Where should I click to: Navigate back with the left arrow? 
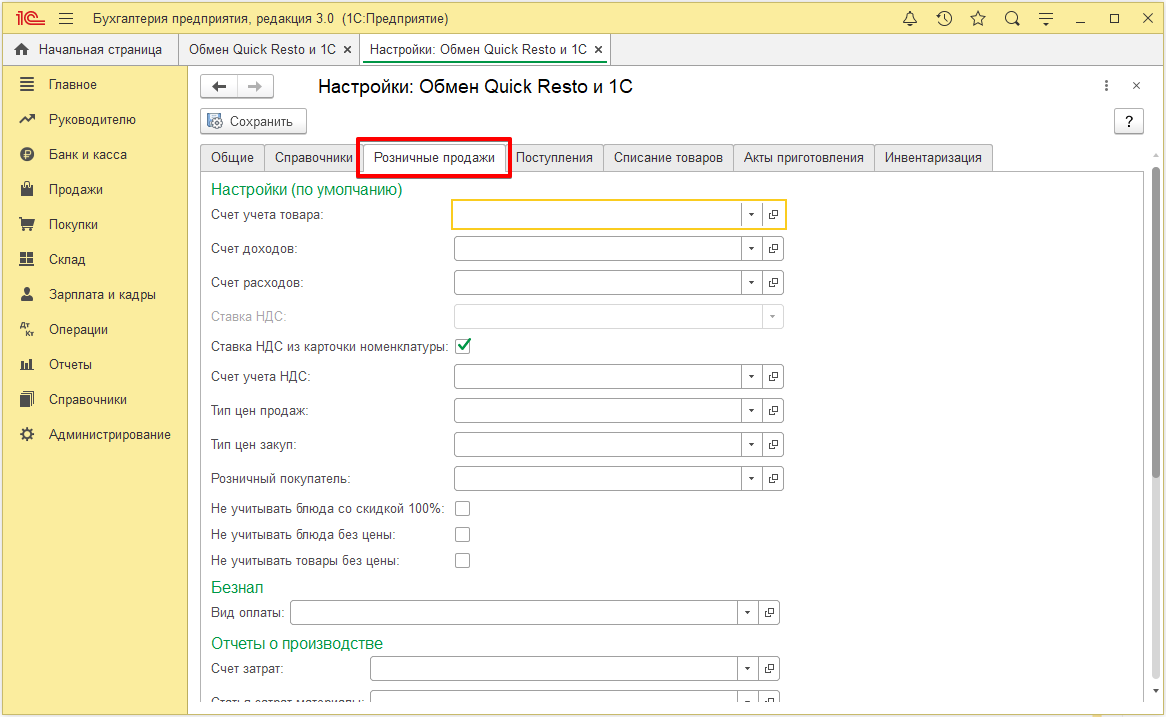point(219,86)
